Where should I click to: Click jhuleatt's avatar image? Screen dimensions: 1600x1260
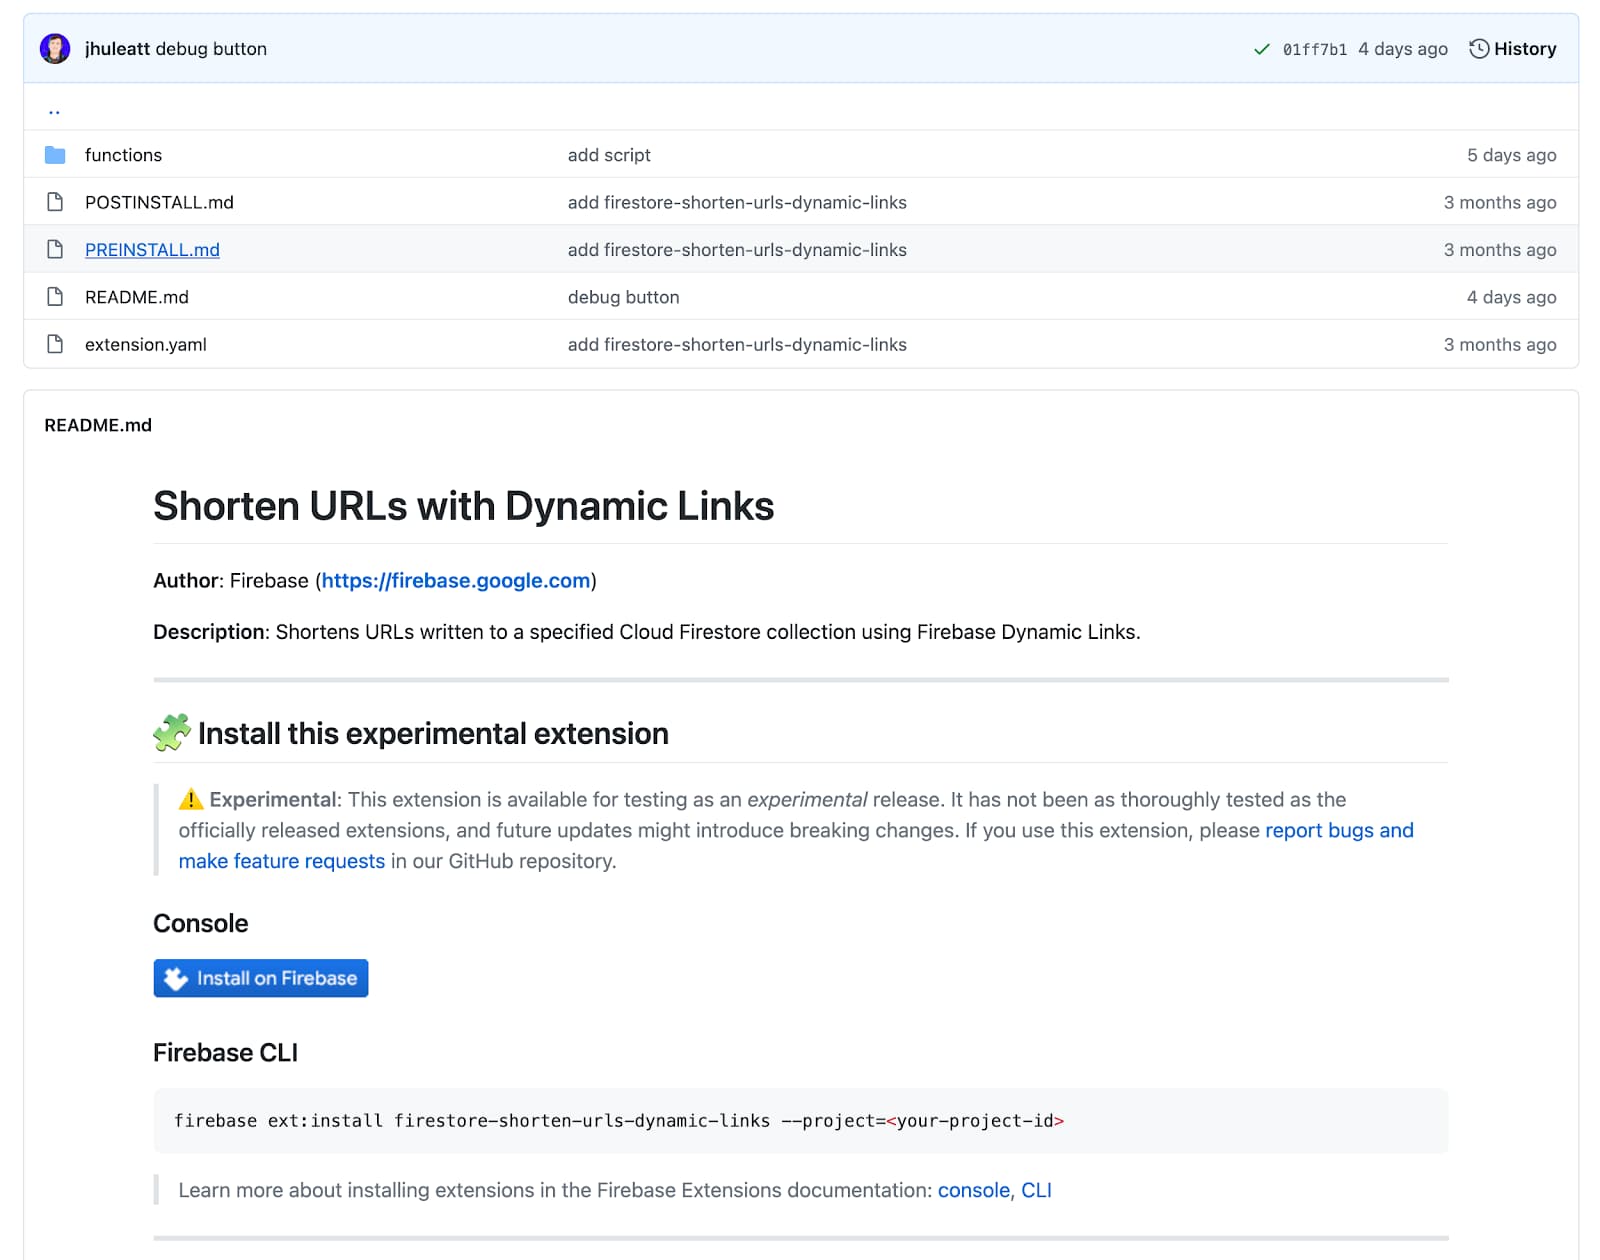click(55, 48)
